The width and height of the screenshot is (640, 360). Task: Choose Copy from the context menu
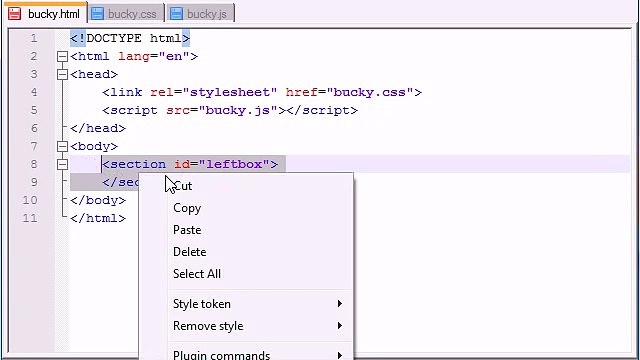tap(246, 208)
